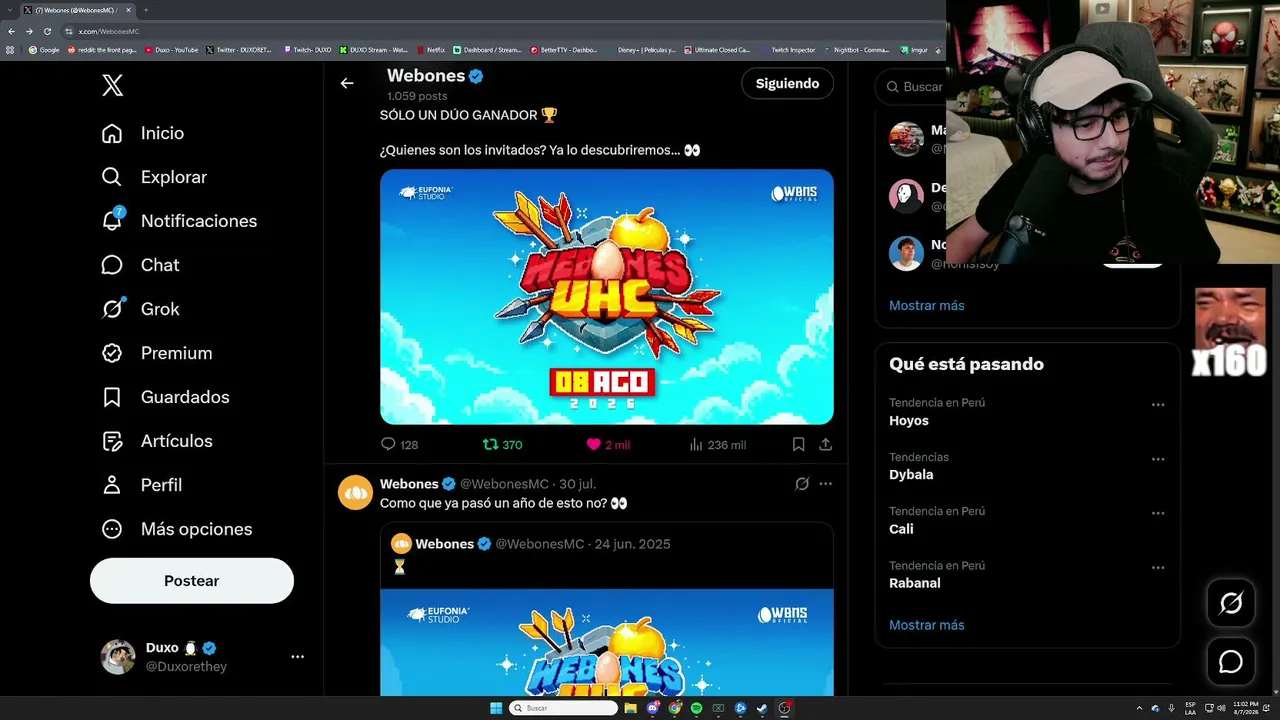Open File Explorer from the taskbar

631,708
